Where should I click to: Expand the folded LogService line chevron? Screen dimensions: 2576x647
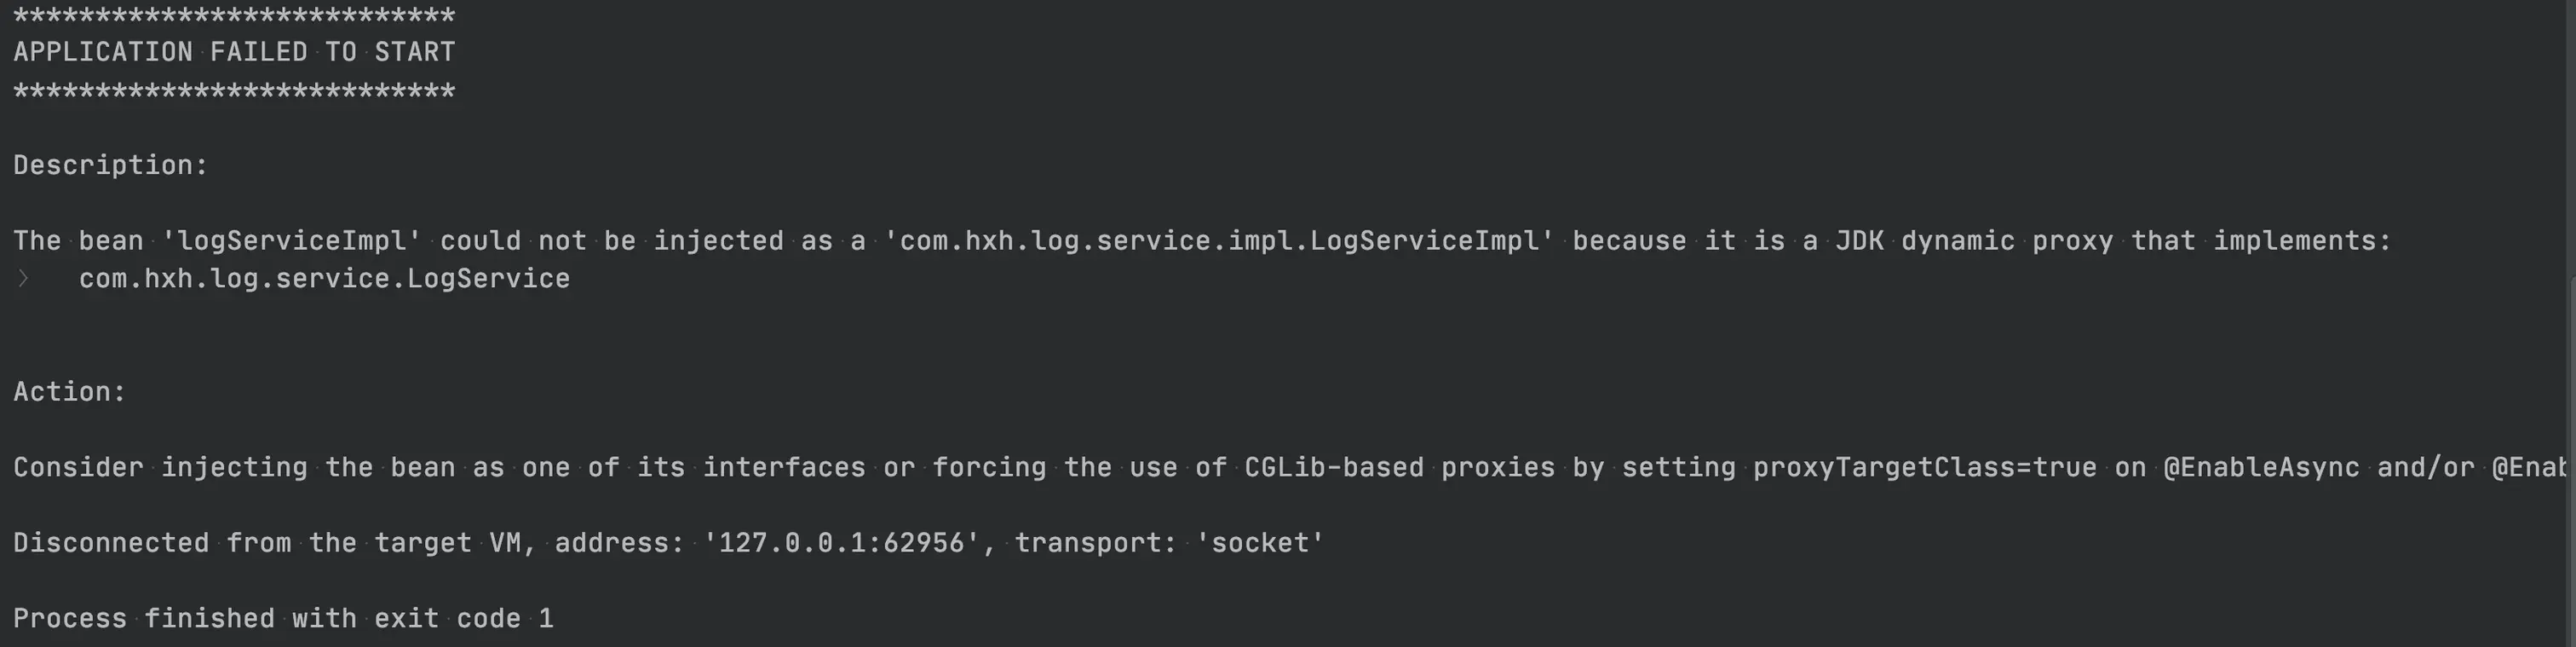(23, 279)
